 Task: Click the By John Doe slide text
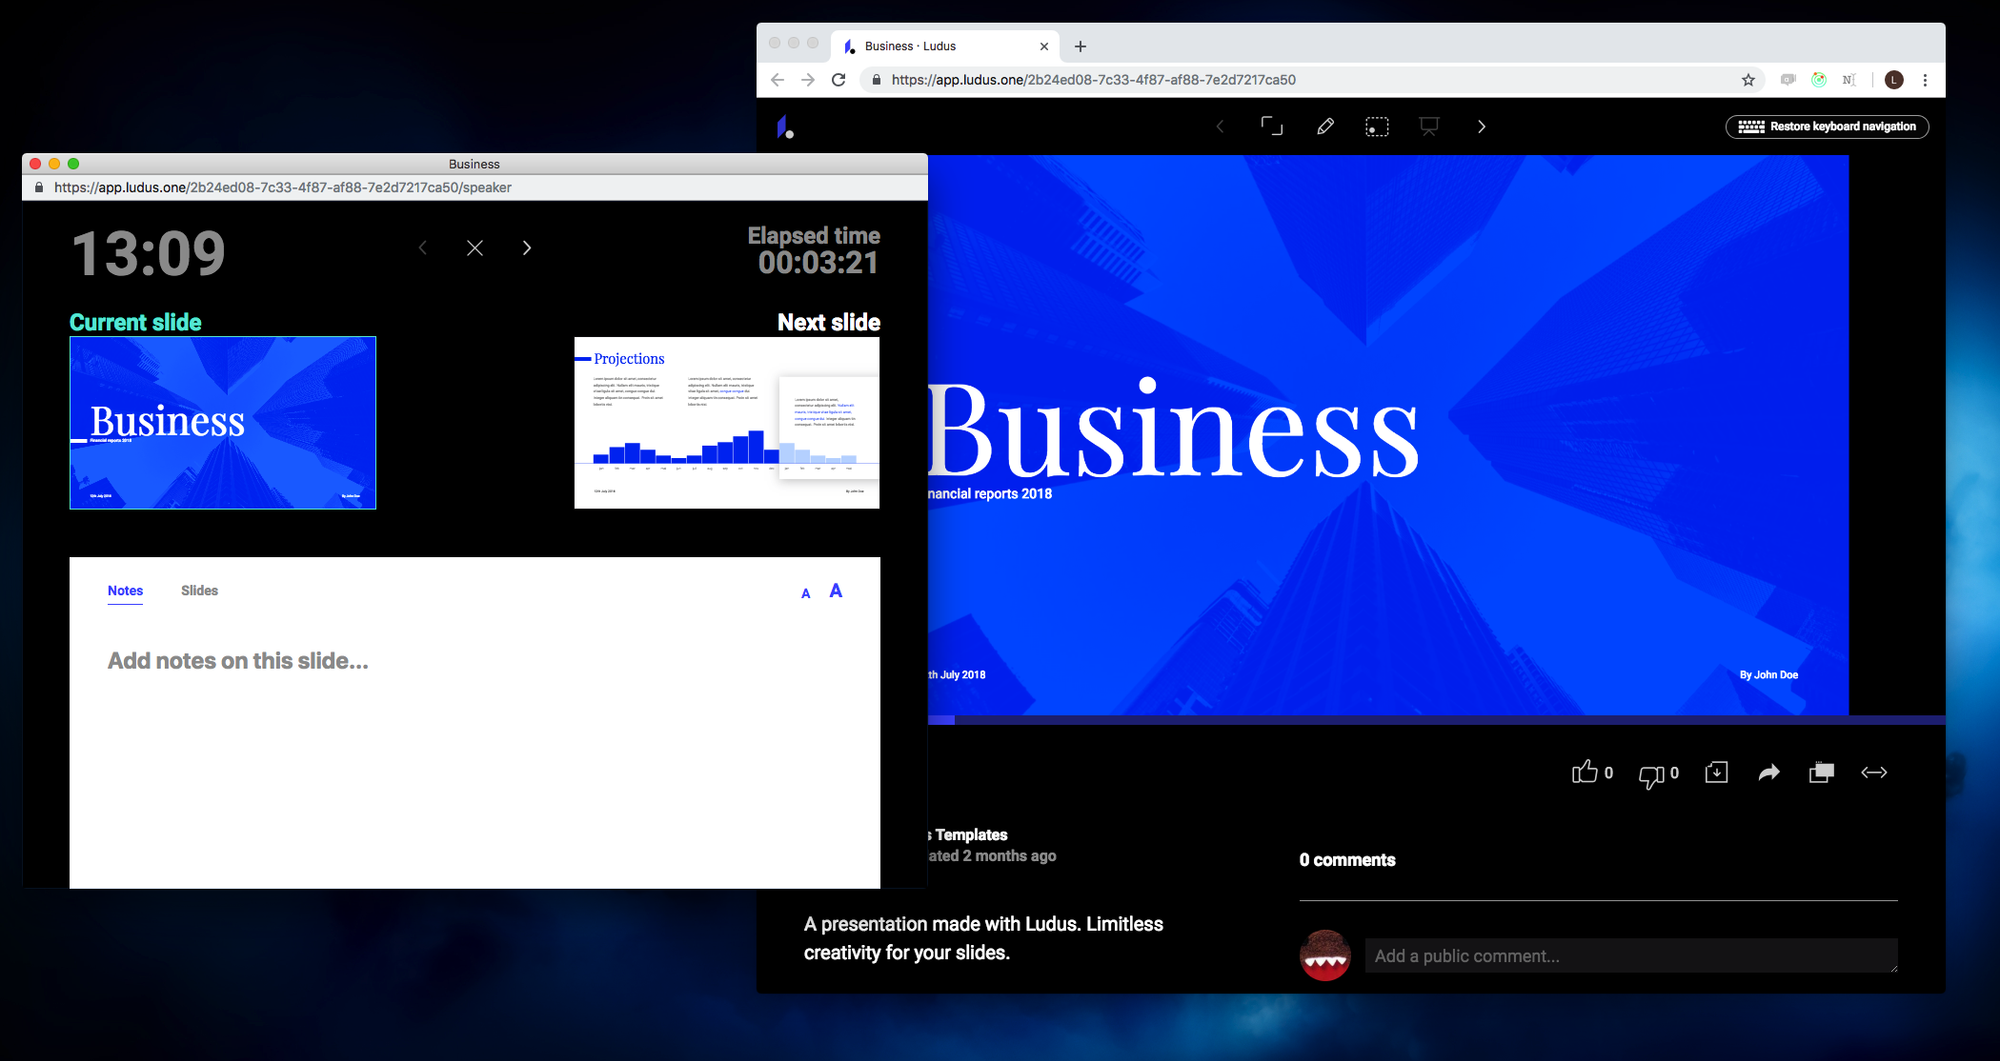pos(1768,675)
